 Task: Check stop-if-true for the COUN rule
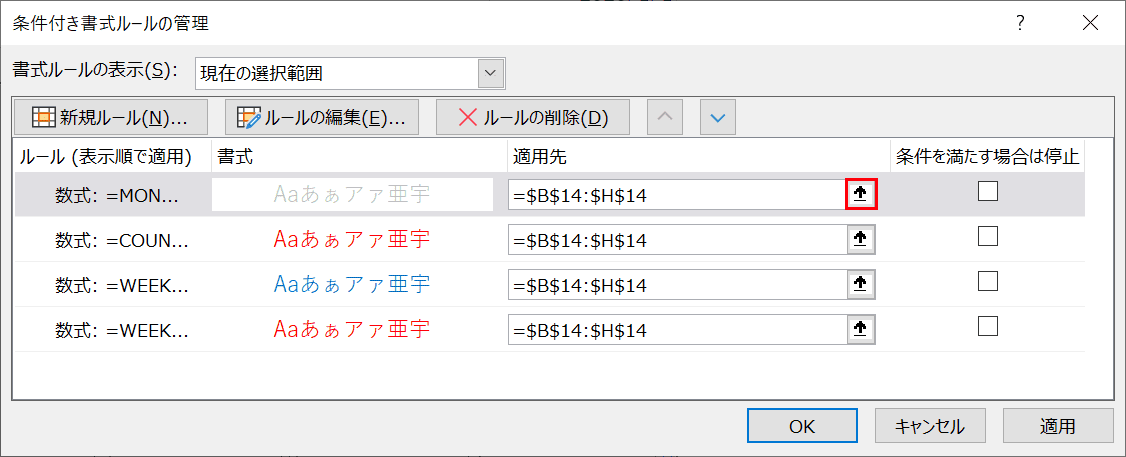988,236
